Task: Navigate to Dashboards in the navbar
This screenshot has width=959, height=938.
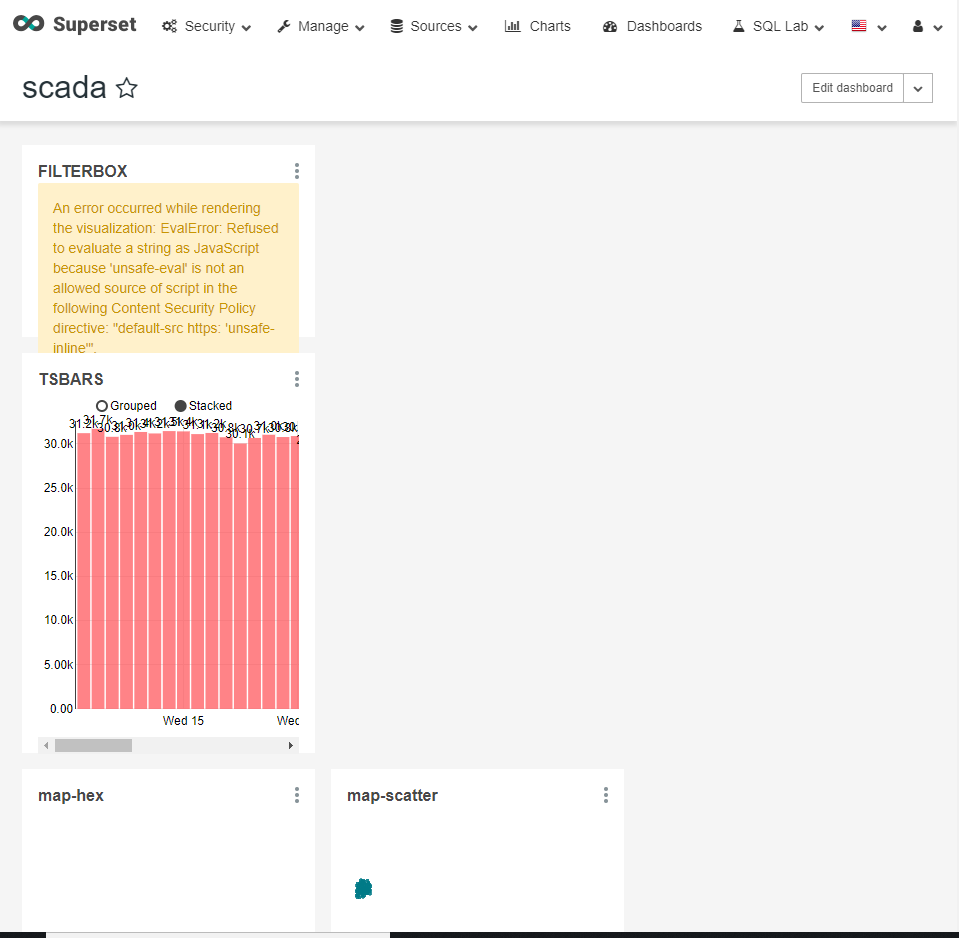Action: point(651,26)
